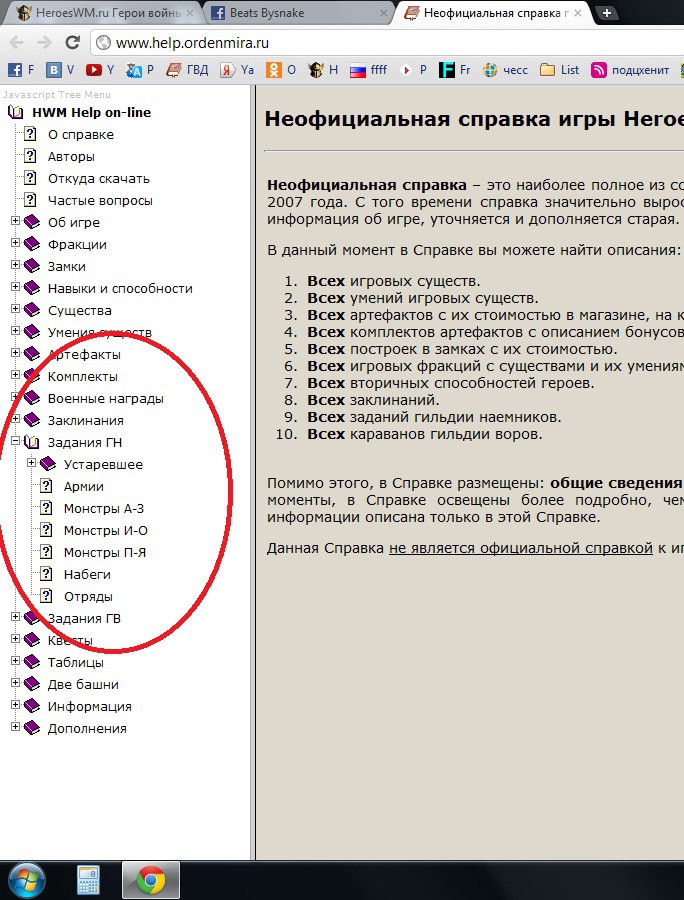Screen dimensions: 684x900
Task: Open the Yandex 'Ya' bookmark
Action: pyautogui.click(x=237, y=70)
